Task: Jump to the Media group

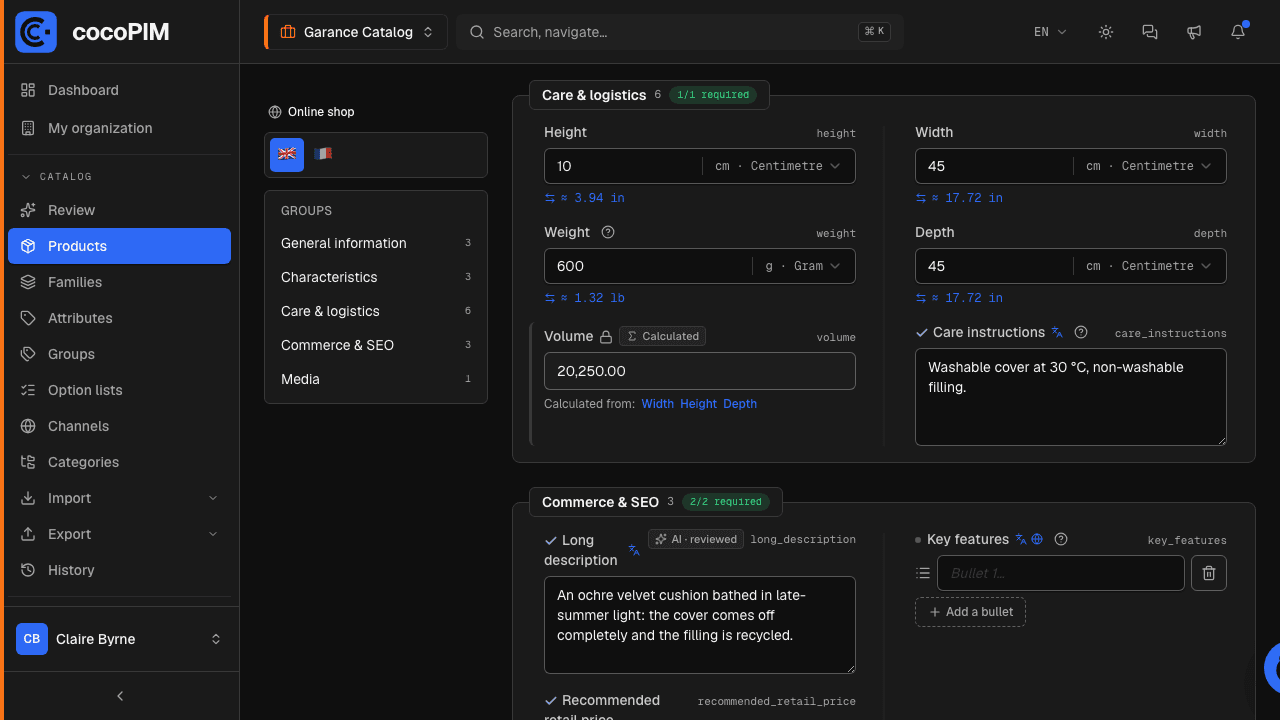Action: pyautogui.click(x=376, y=379)
